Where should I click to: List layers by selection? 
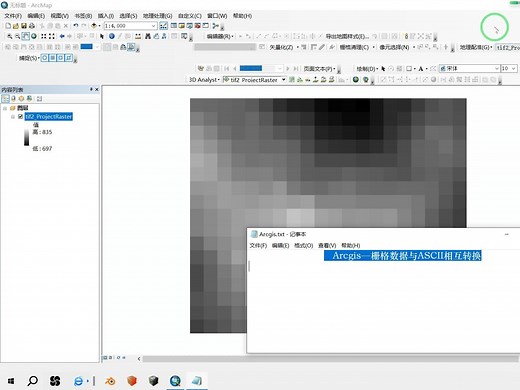[29, 99]
